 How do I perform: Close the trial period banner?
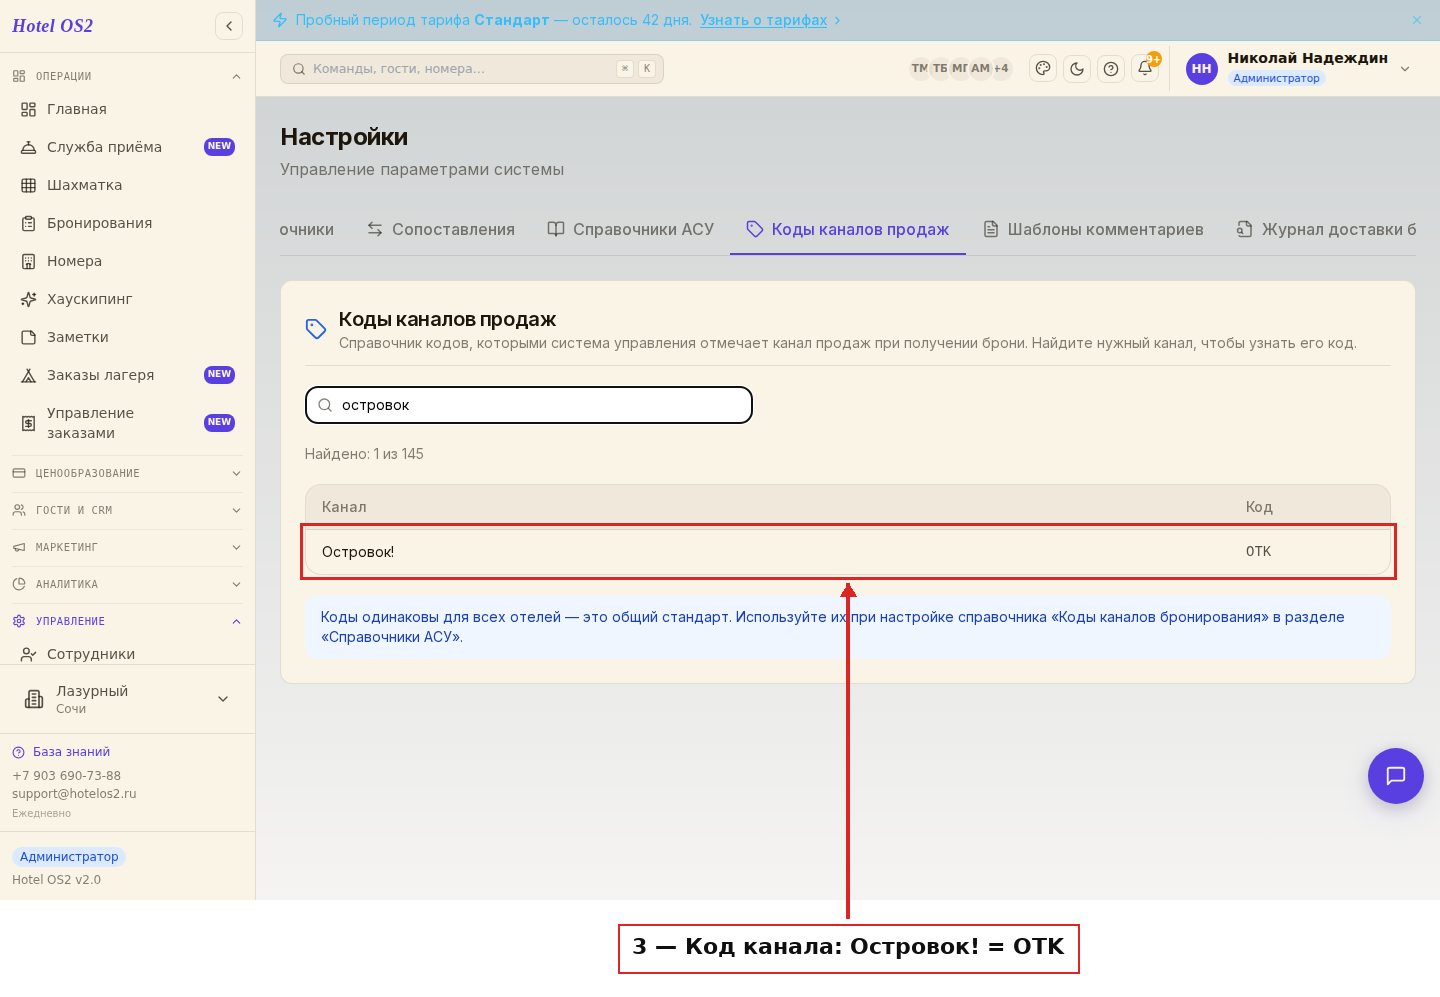click(x=1417, y=20)
